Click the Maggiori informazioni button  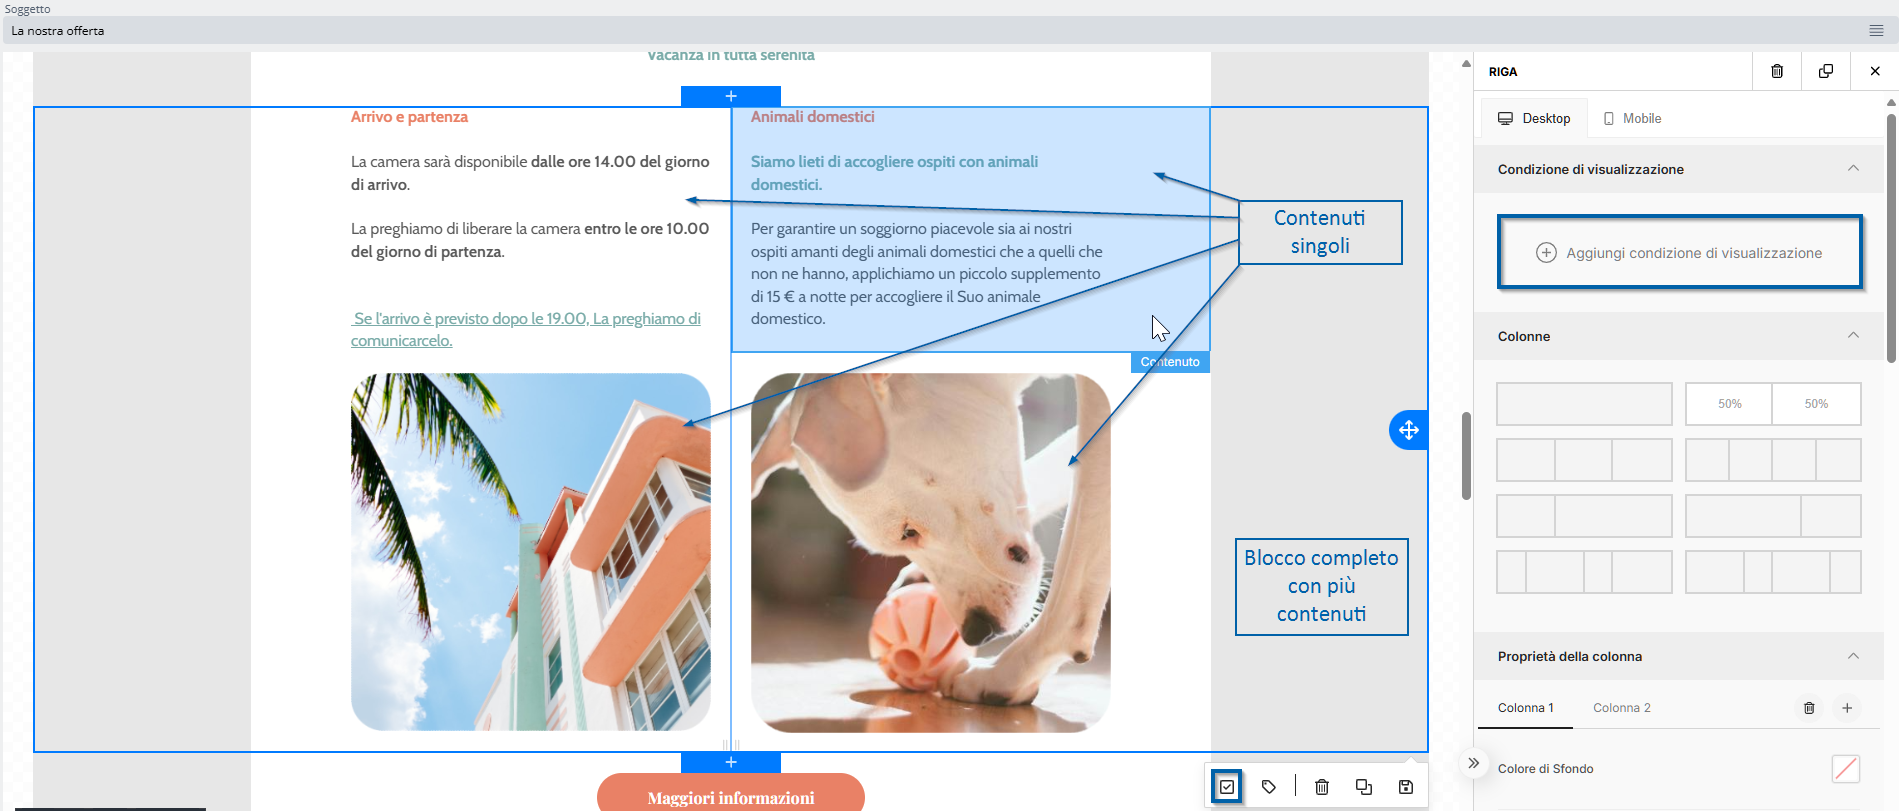730,796
